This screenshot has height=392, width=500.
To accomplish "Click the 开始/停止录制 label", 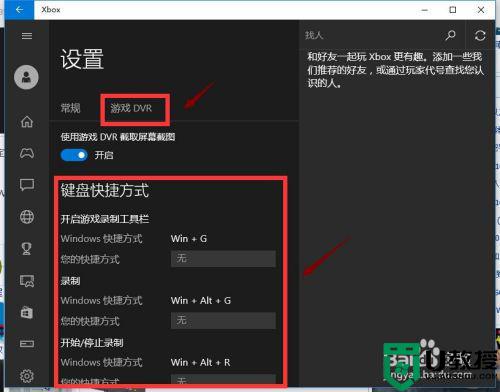I will click(92, 342).
